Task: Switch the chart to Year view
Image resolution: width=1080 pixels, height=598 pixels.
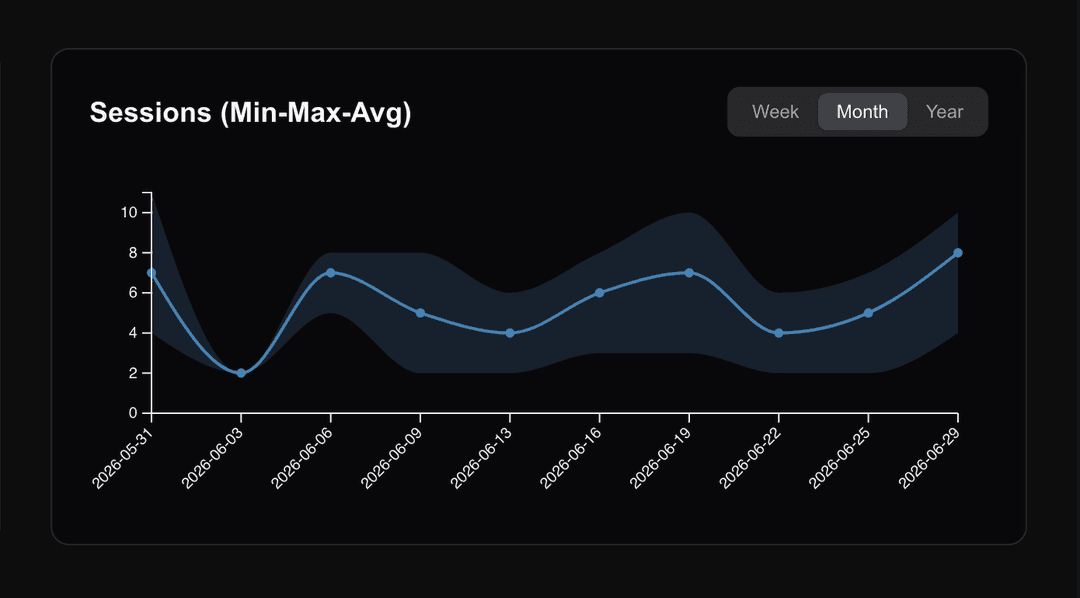Action: coord(944,112)
